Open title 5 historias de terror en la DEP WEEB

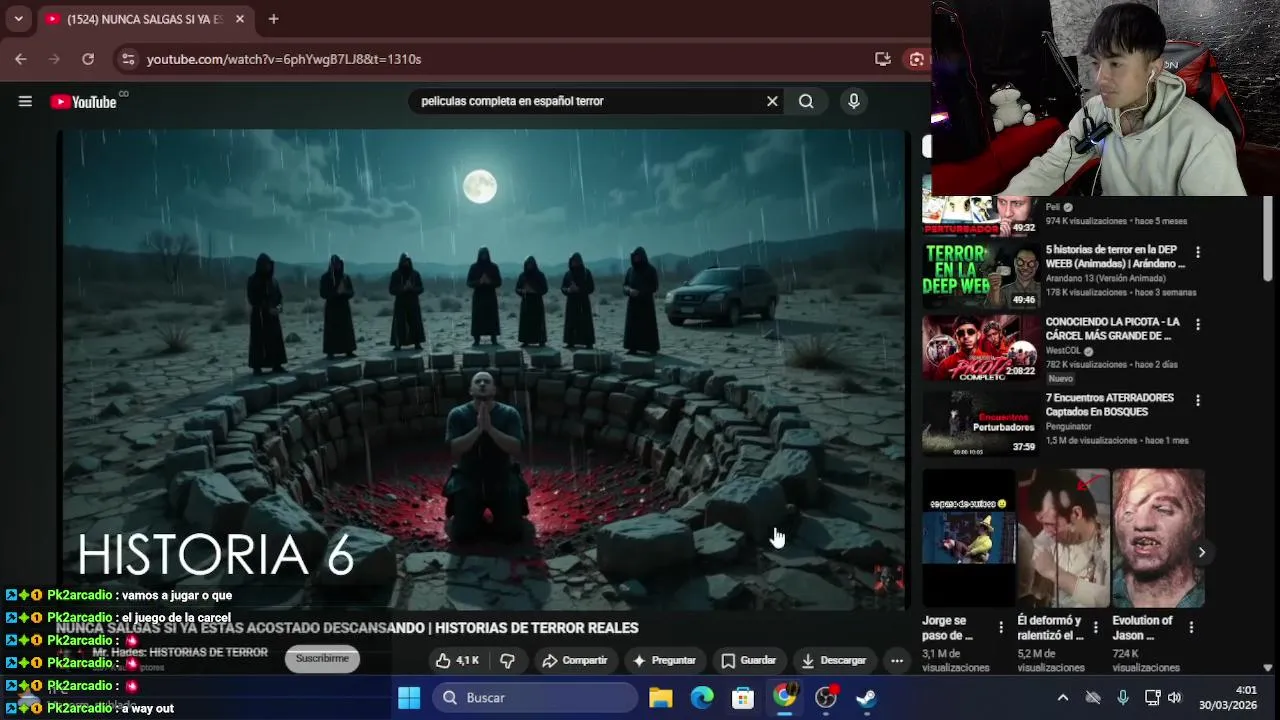[x=1115, y=257]
